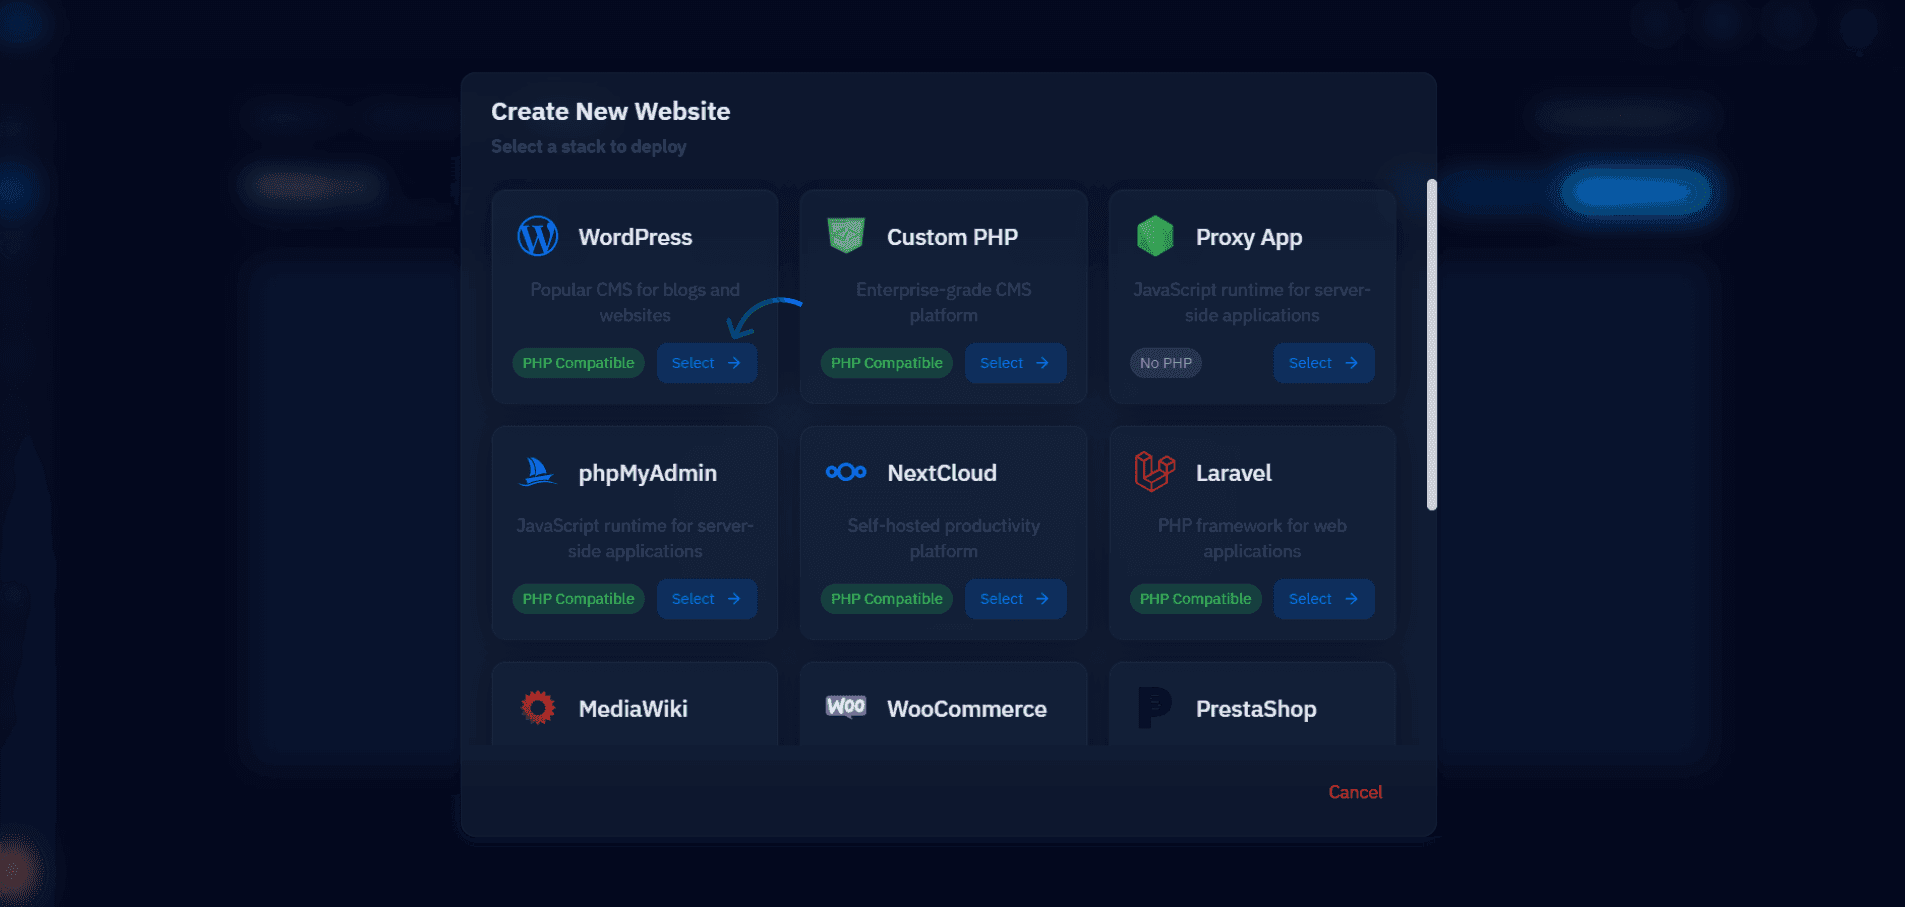Click the NextCloud logo icon
Screen dimensions: 1905x907
(846, 472)
